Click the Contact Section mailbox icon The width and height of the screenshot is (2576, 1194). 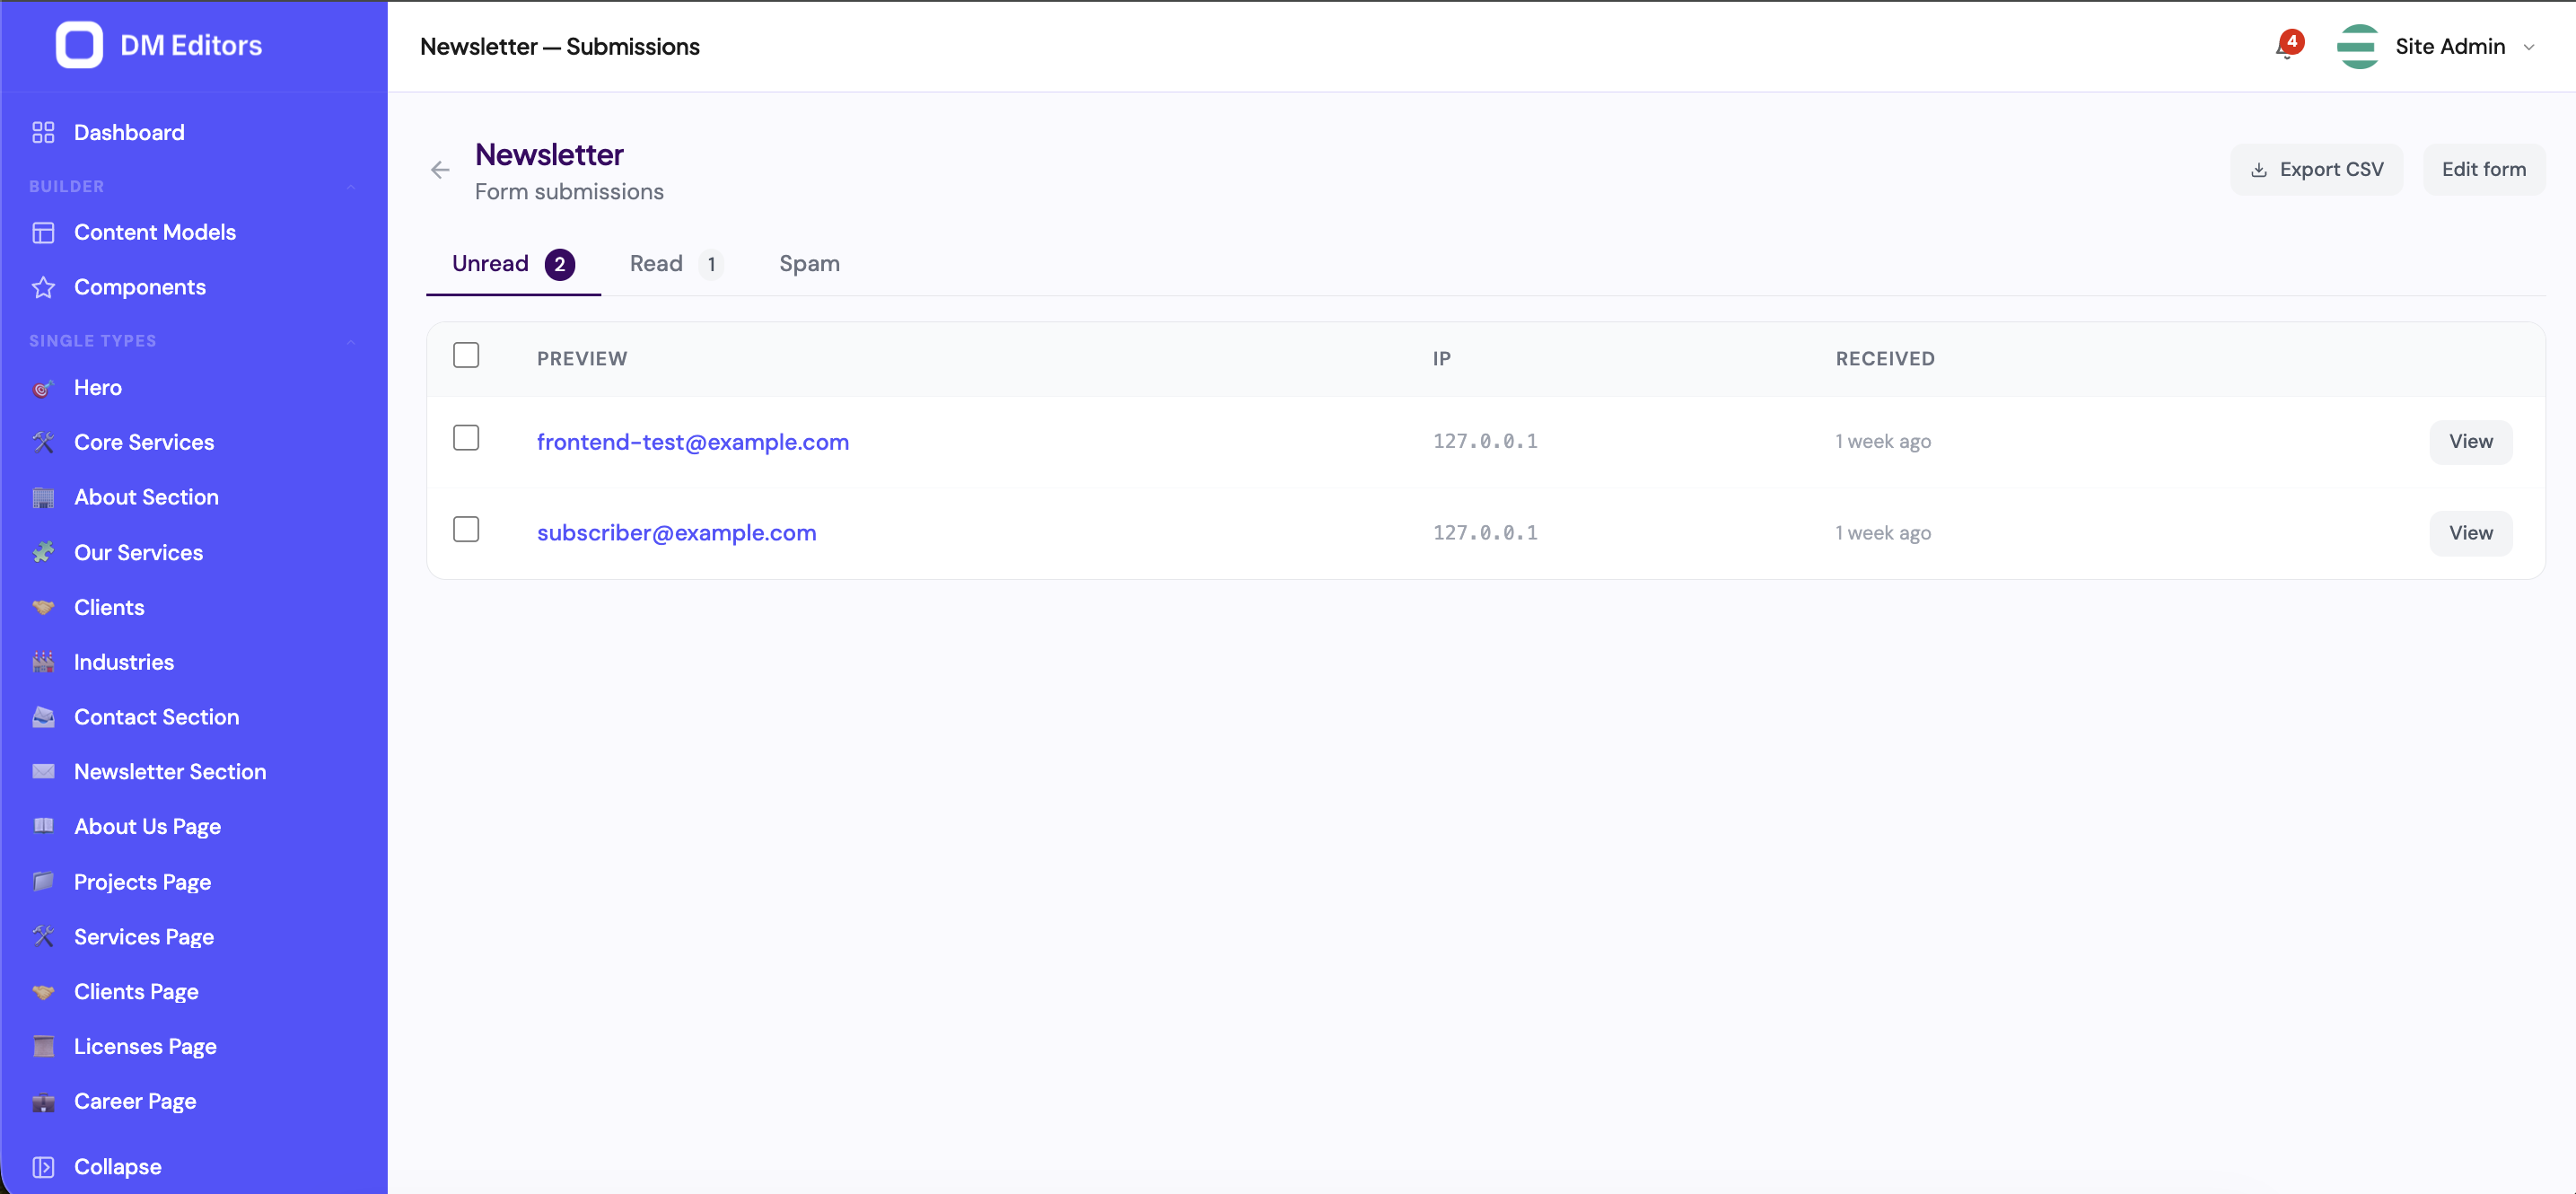tap(43, 717)
